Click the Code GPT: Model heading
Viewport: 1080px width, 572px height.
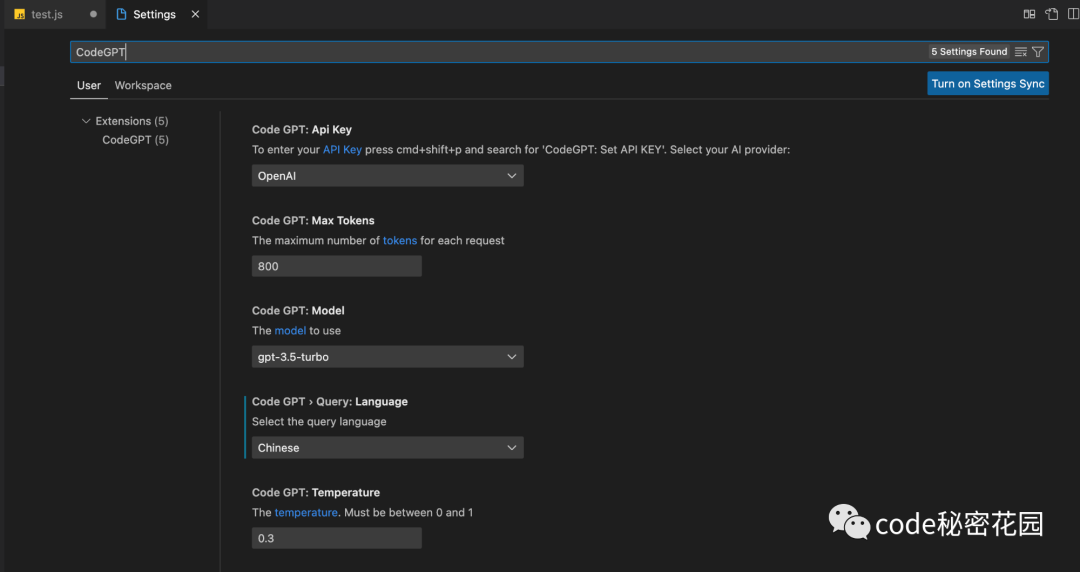(298, 311)
